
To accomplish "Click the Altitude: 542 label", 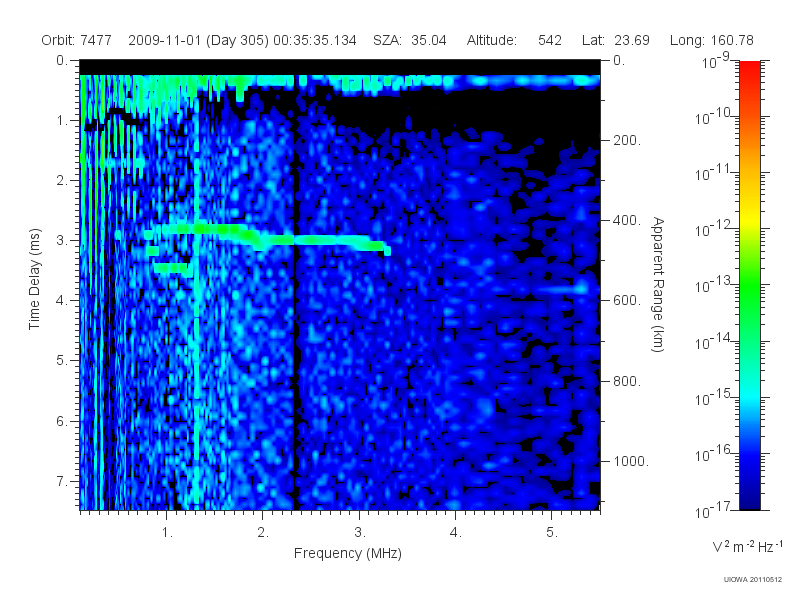I will click(x=514, y=40).
